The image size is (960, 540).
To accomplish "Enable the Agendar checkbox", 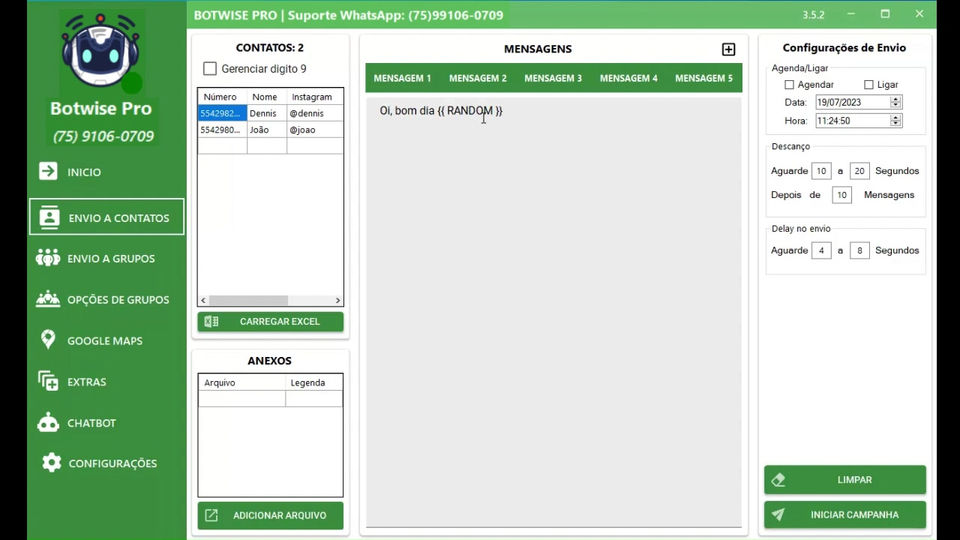I will coord(789,84).
